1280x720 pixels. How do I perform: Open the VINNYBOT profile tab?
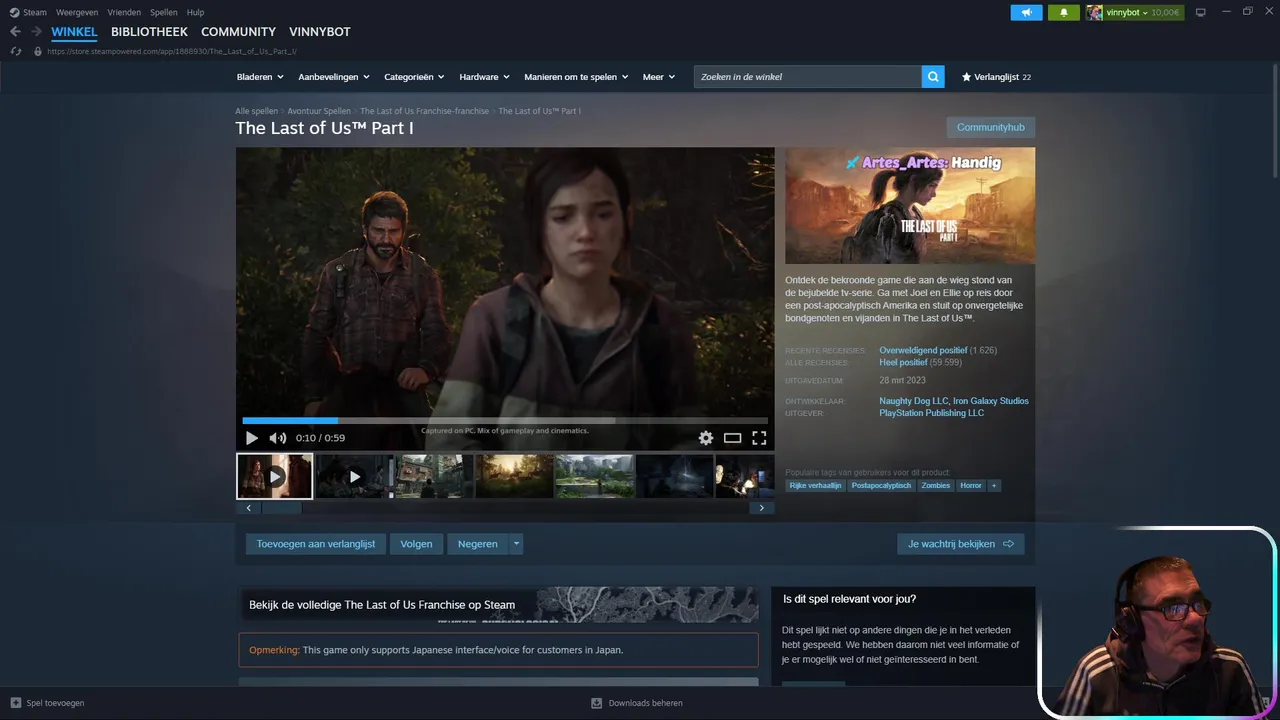pos(320,32)
